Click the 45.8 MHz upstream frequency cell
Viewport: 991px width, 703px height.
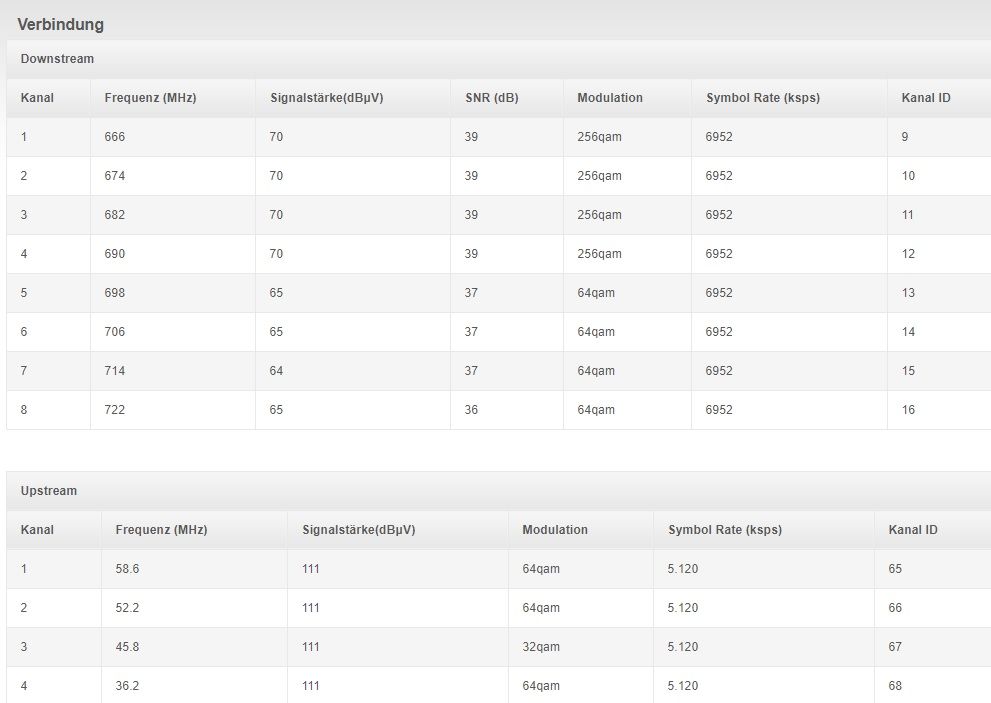coord(127,647)
